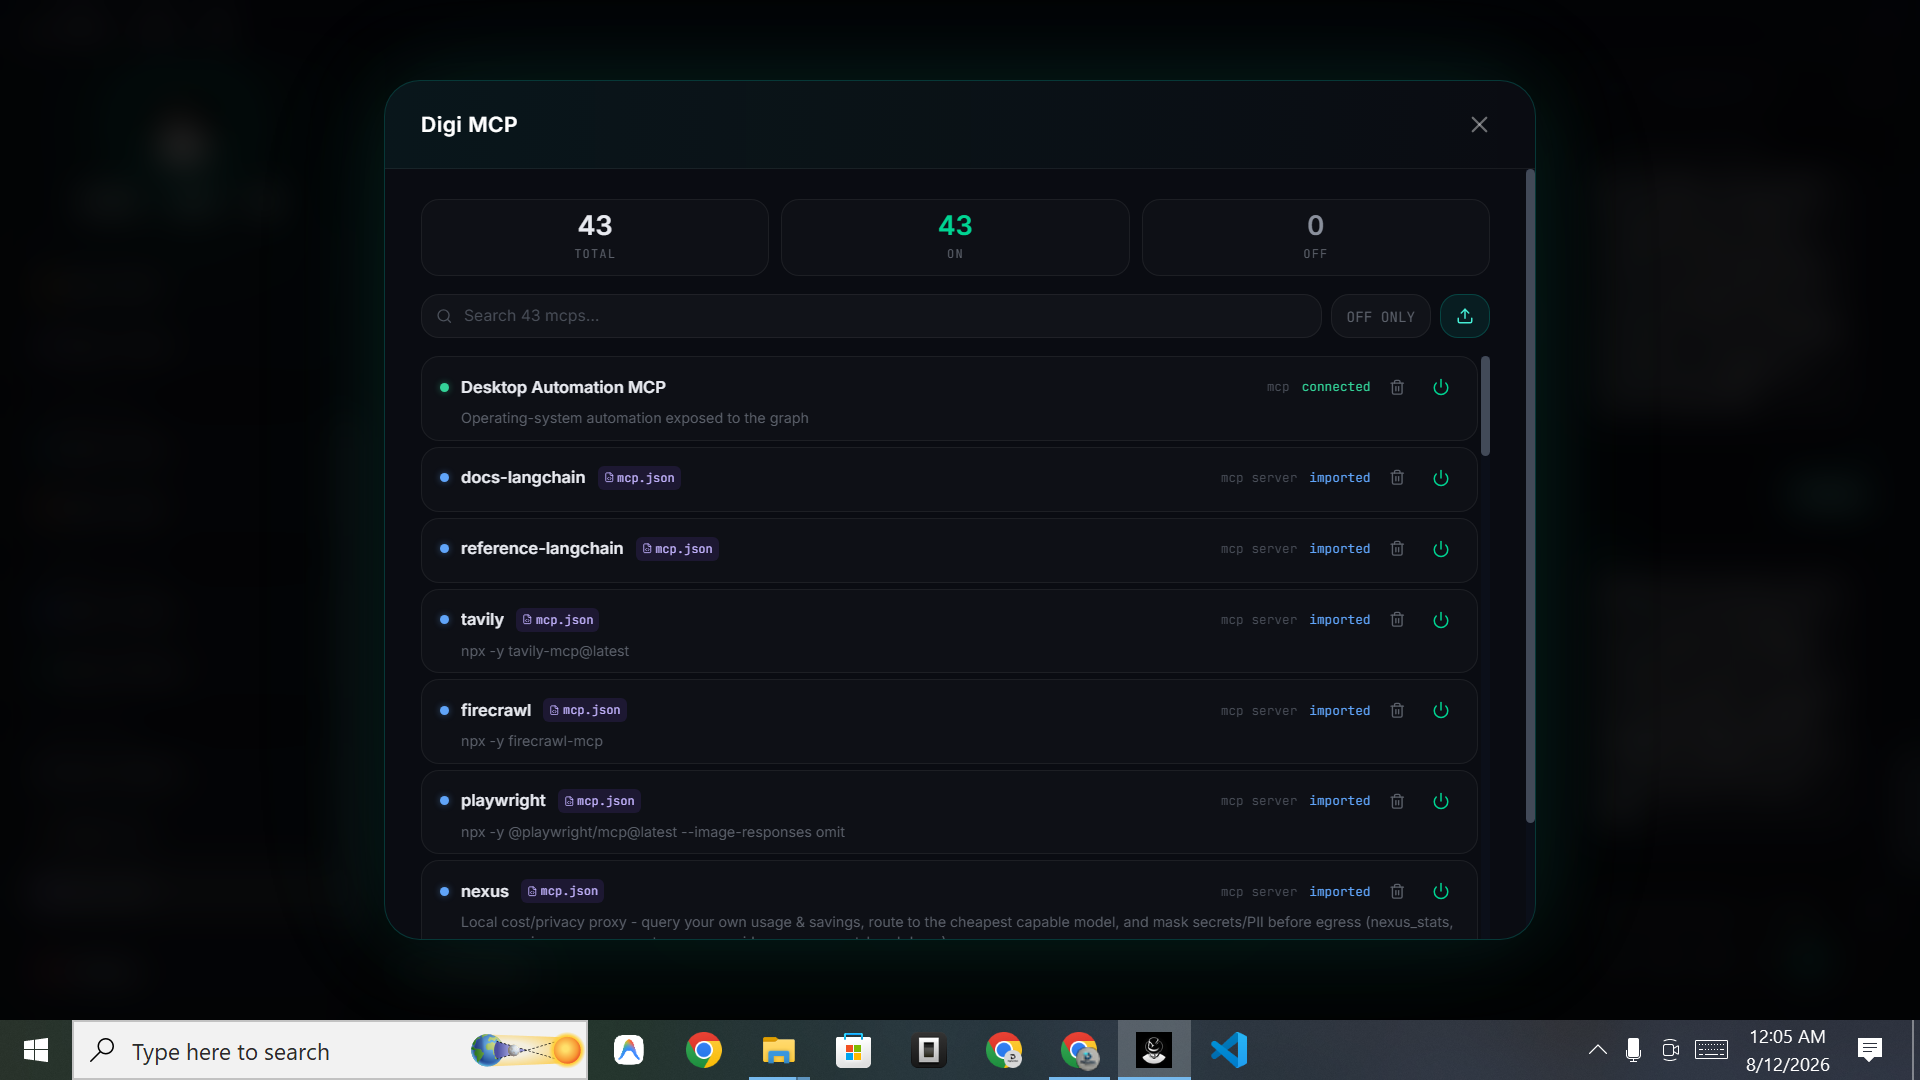Click the Desktop Automation MCP title
The width and height of the screenshot is (1920, 1080).
click(563, 387)
